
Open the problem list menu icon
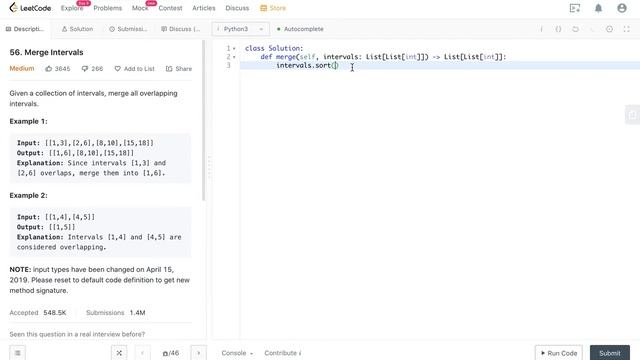click(x=18, y=353)
